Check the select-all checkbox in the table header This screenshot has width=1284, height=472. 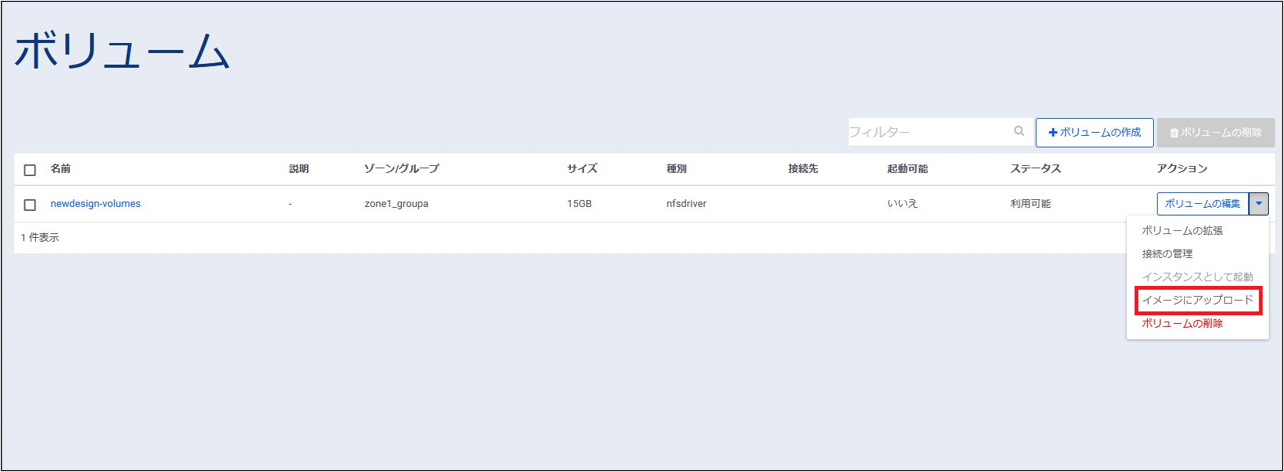[30, 169]
